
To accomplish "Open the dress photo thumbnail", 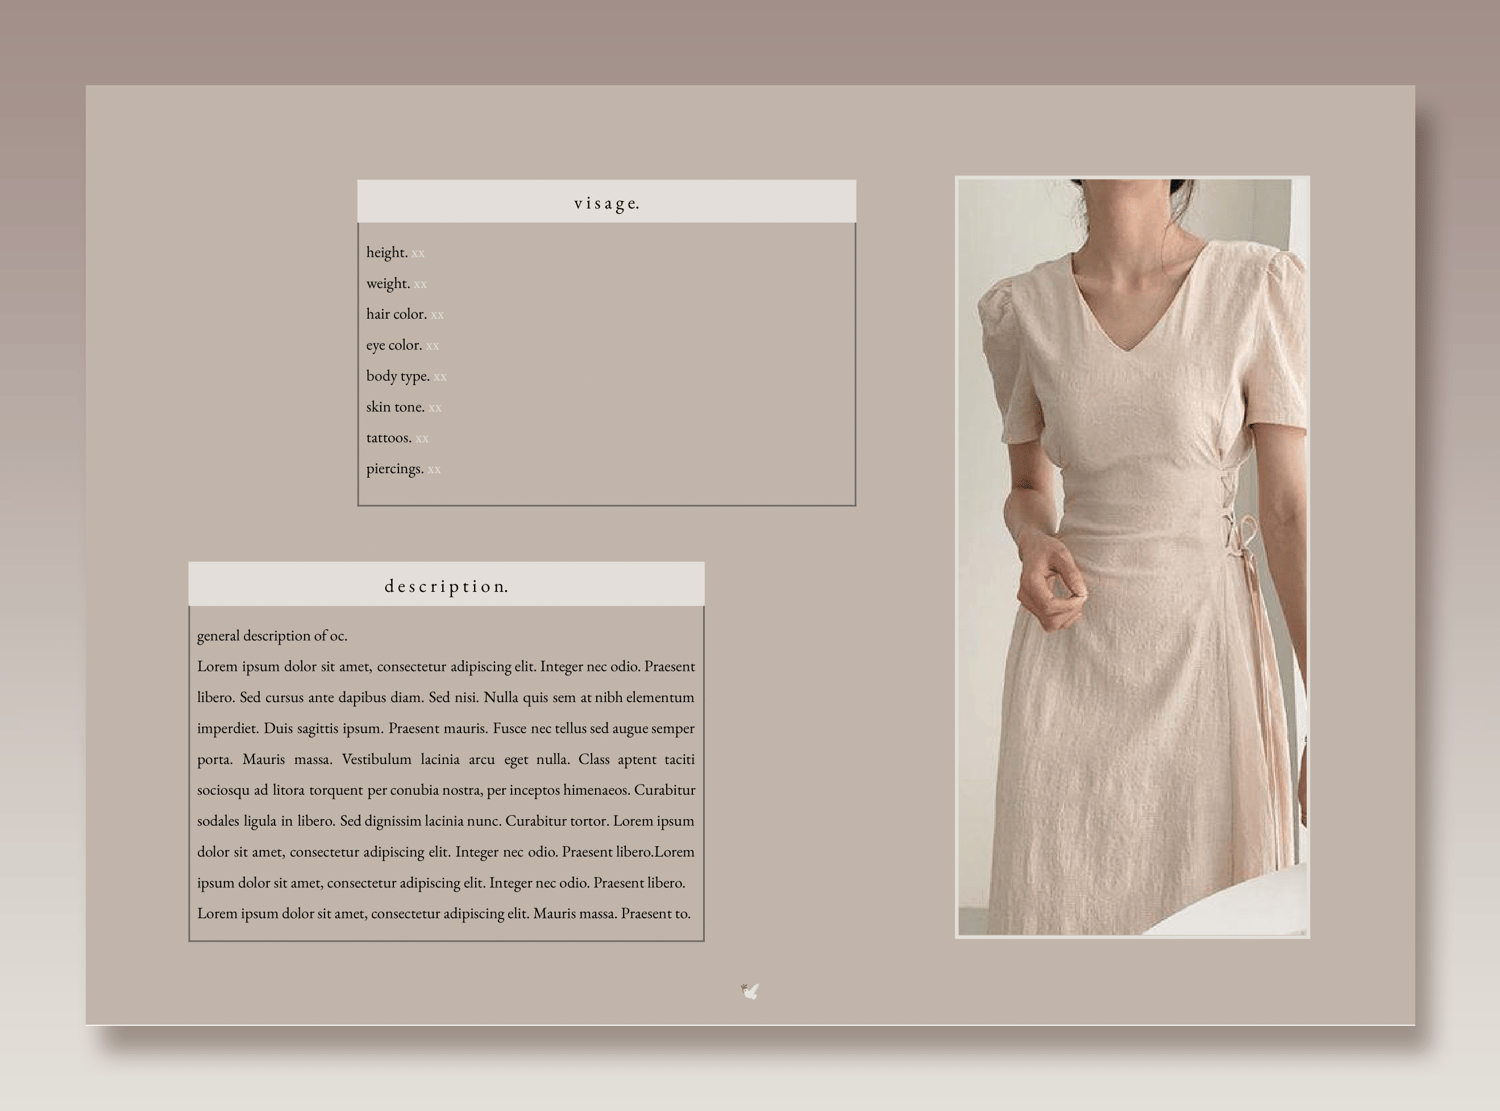I will [1132, 557].
